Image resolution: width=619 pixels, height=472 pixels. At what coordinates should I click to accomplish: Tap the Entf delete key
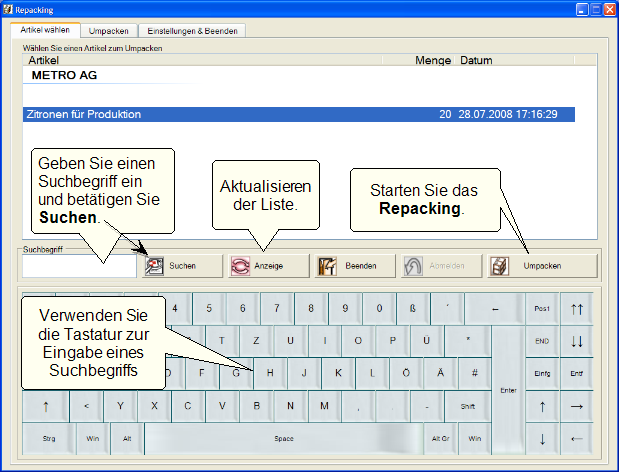point(576,373)
